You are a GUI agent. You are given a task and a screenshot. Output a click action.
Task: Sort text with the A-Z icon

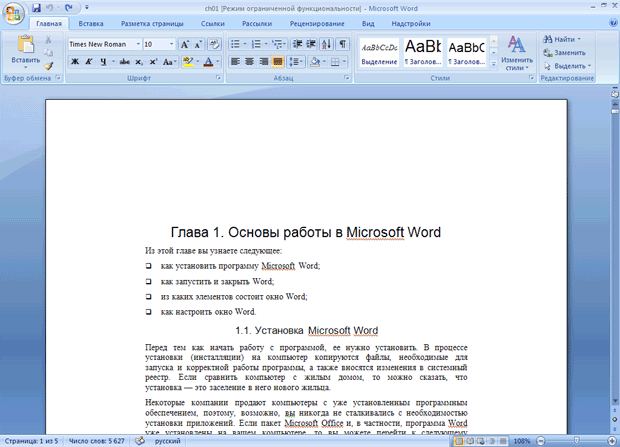pyautogui.click(x=327, y=44)
